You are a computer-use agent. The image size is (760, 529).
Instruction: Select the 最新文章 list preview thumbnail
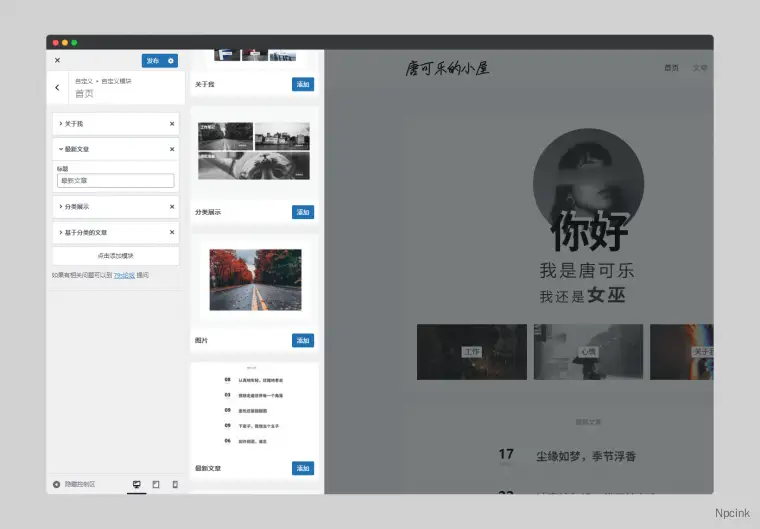point(254,407)
